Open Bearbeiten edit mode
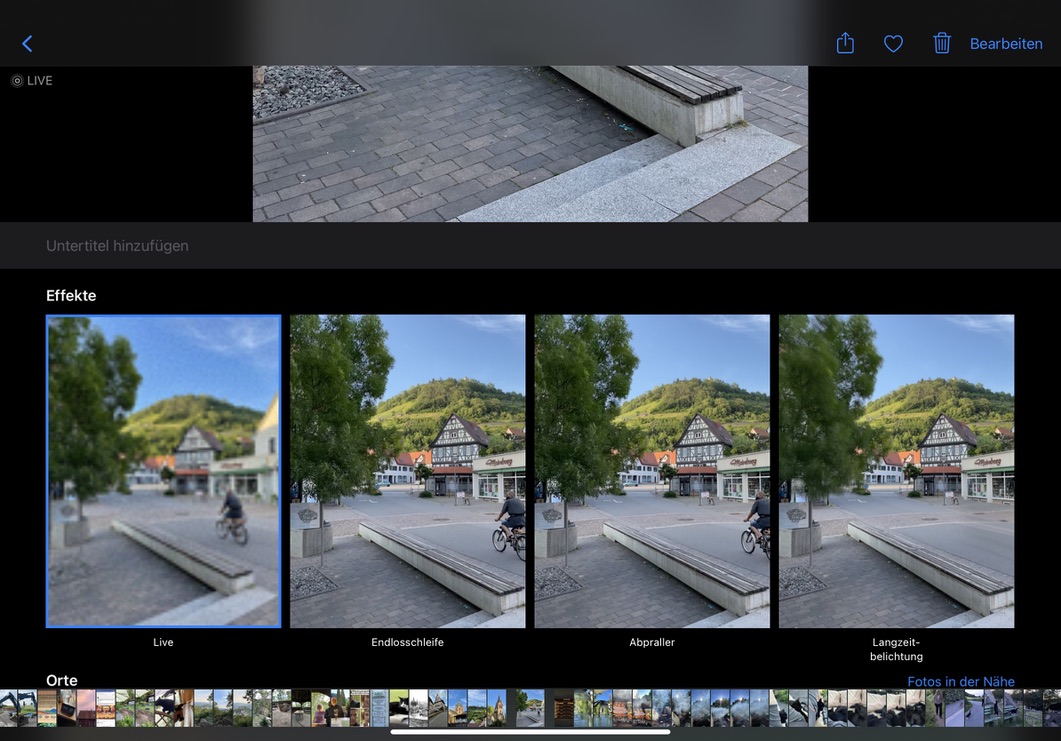 point(1006,44)
